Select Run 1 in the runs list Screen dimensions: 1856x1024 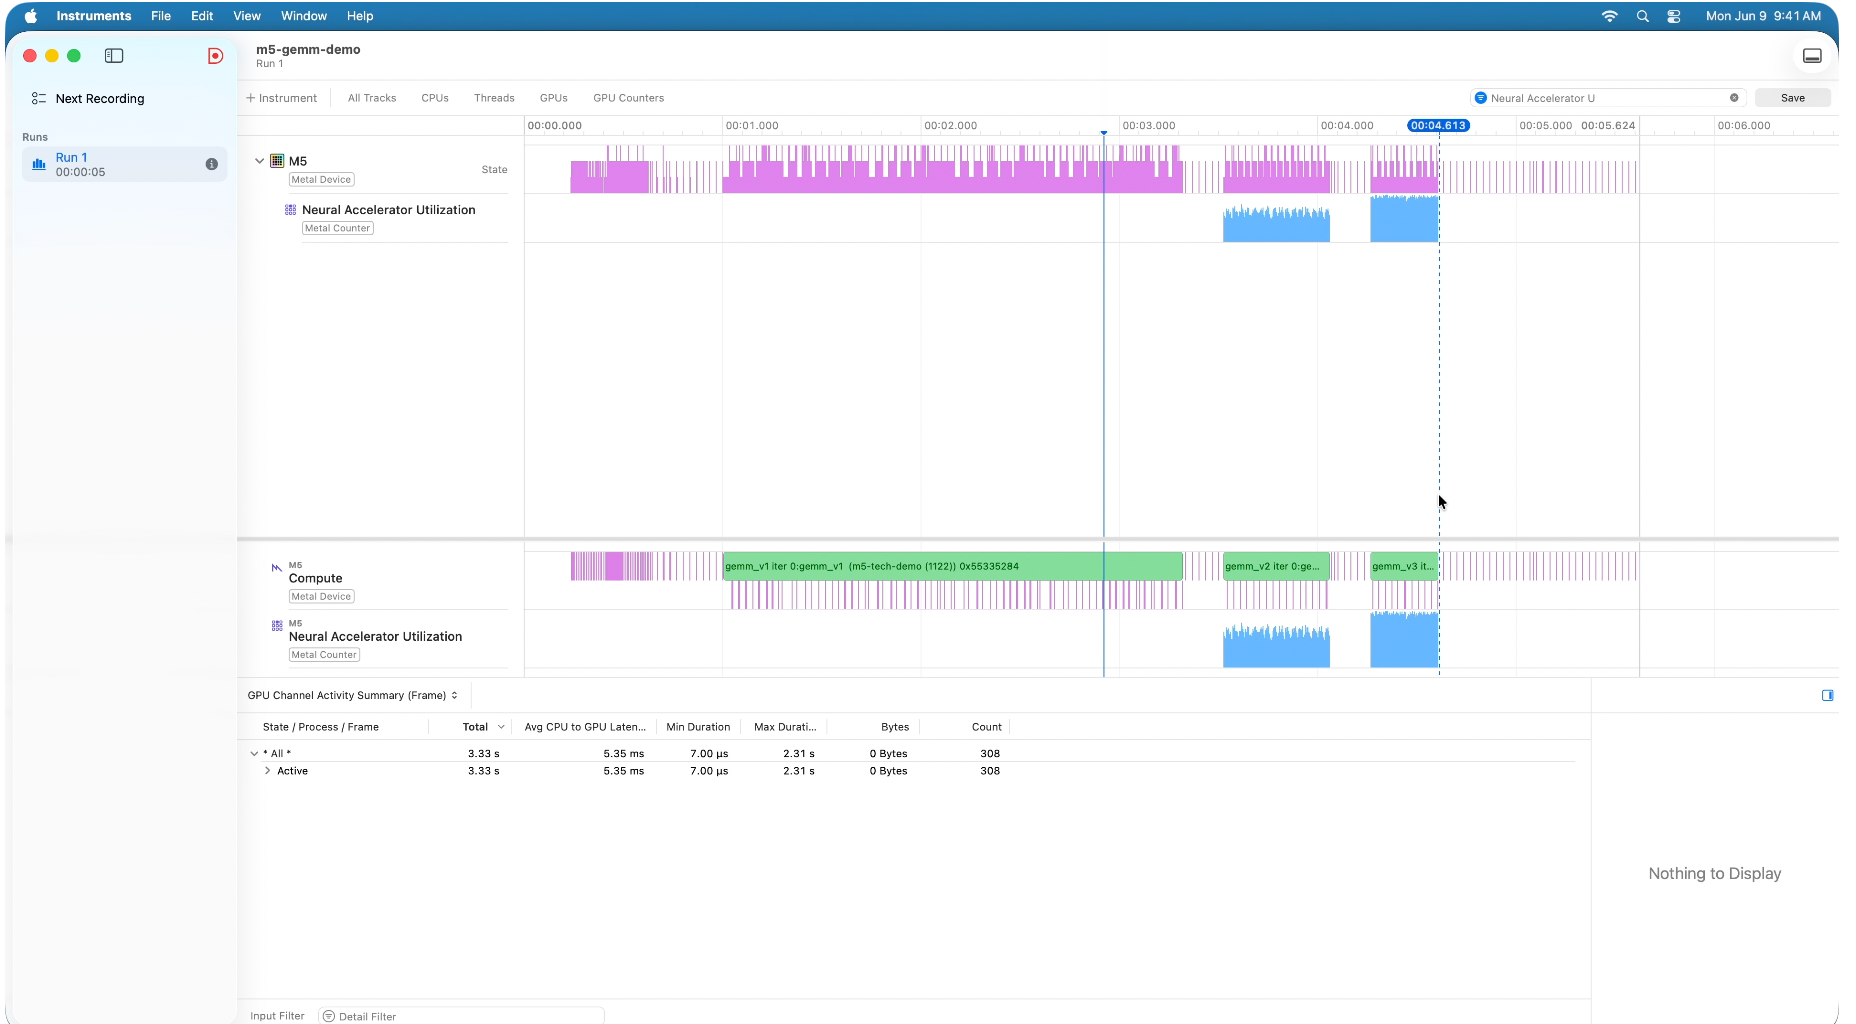(x=124, y=164)
